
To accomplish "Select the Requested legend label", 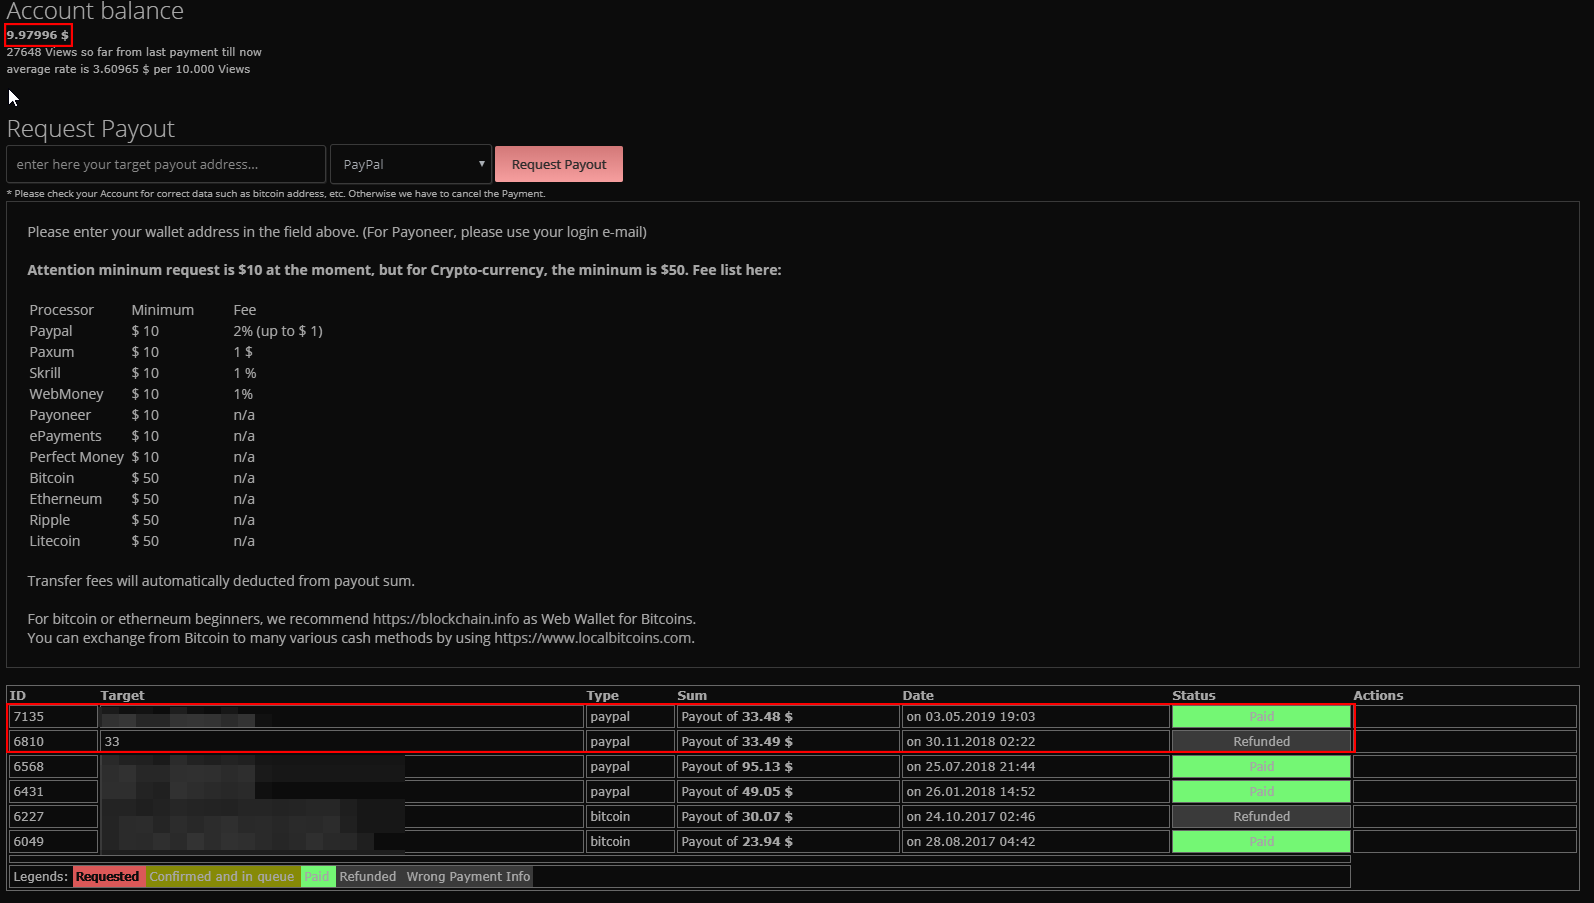I will [x=108, y=877].
